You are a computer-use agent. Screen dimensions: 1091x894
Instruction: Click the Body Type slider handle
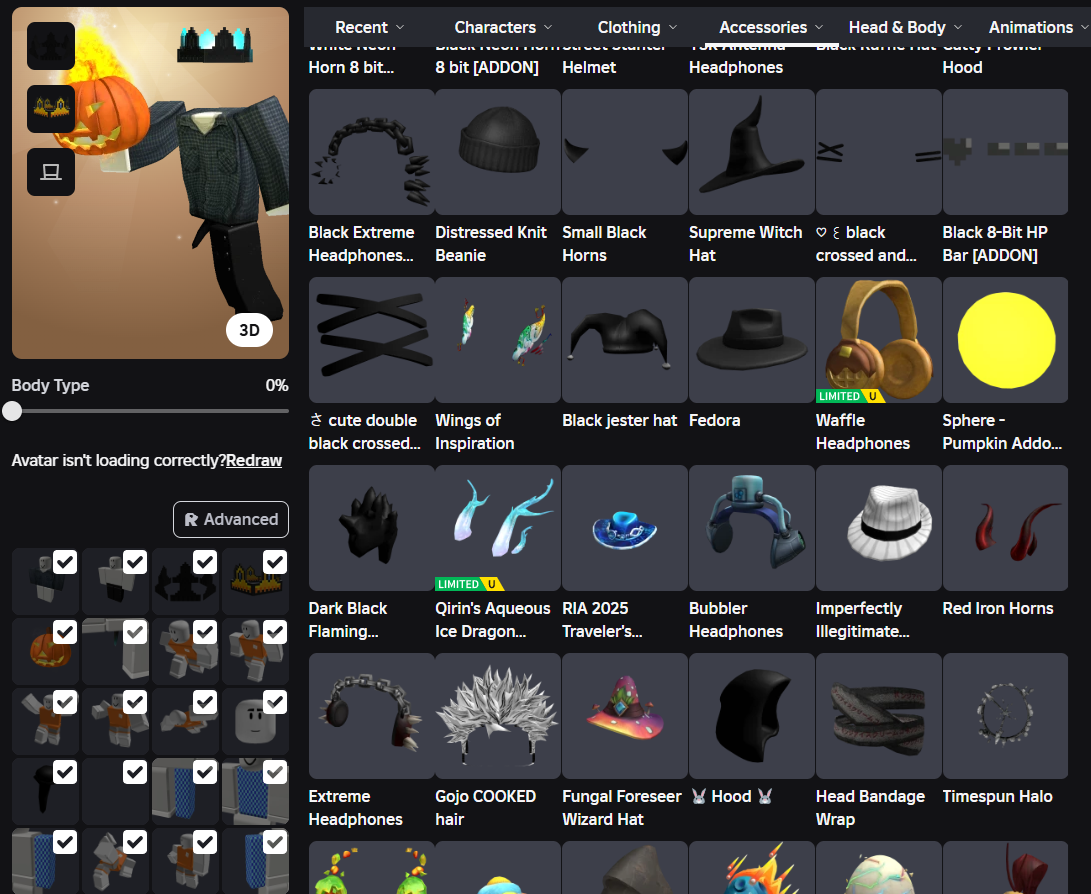[12, 411]
